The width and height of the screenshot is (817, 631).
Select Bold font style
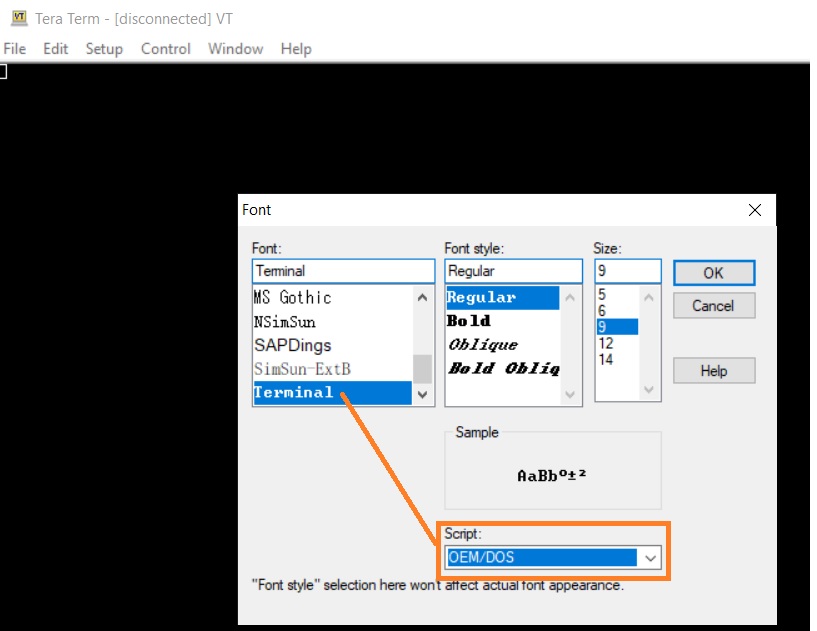469,321
